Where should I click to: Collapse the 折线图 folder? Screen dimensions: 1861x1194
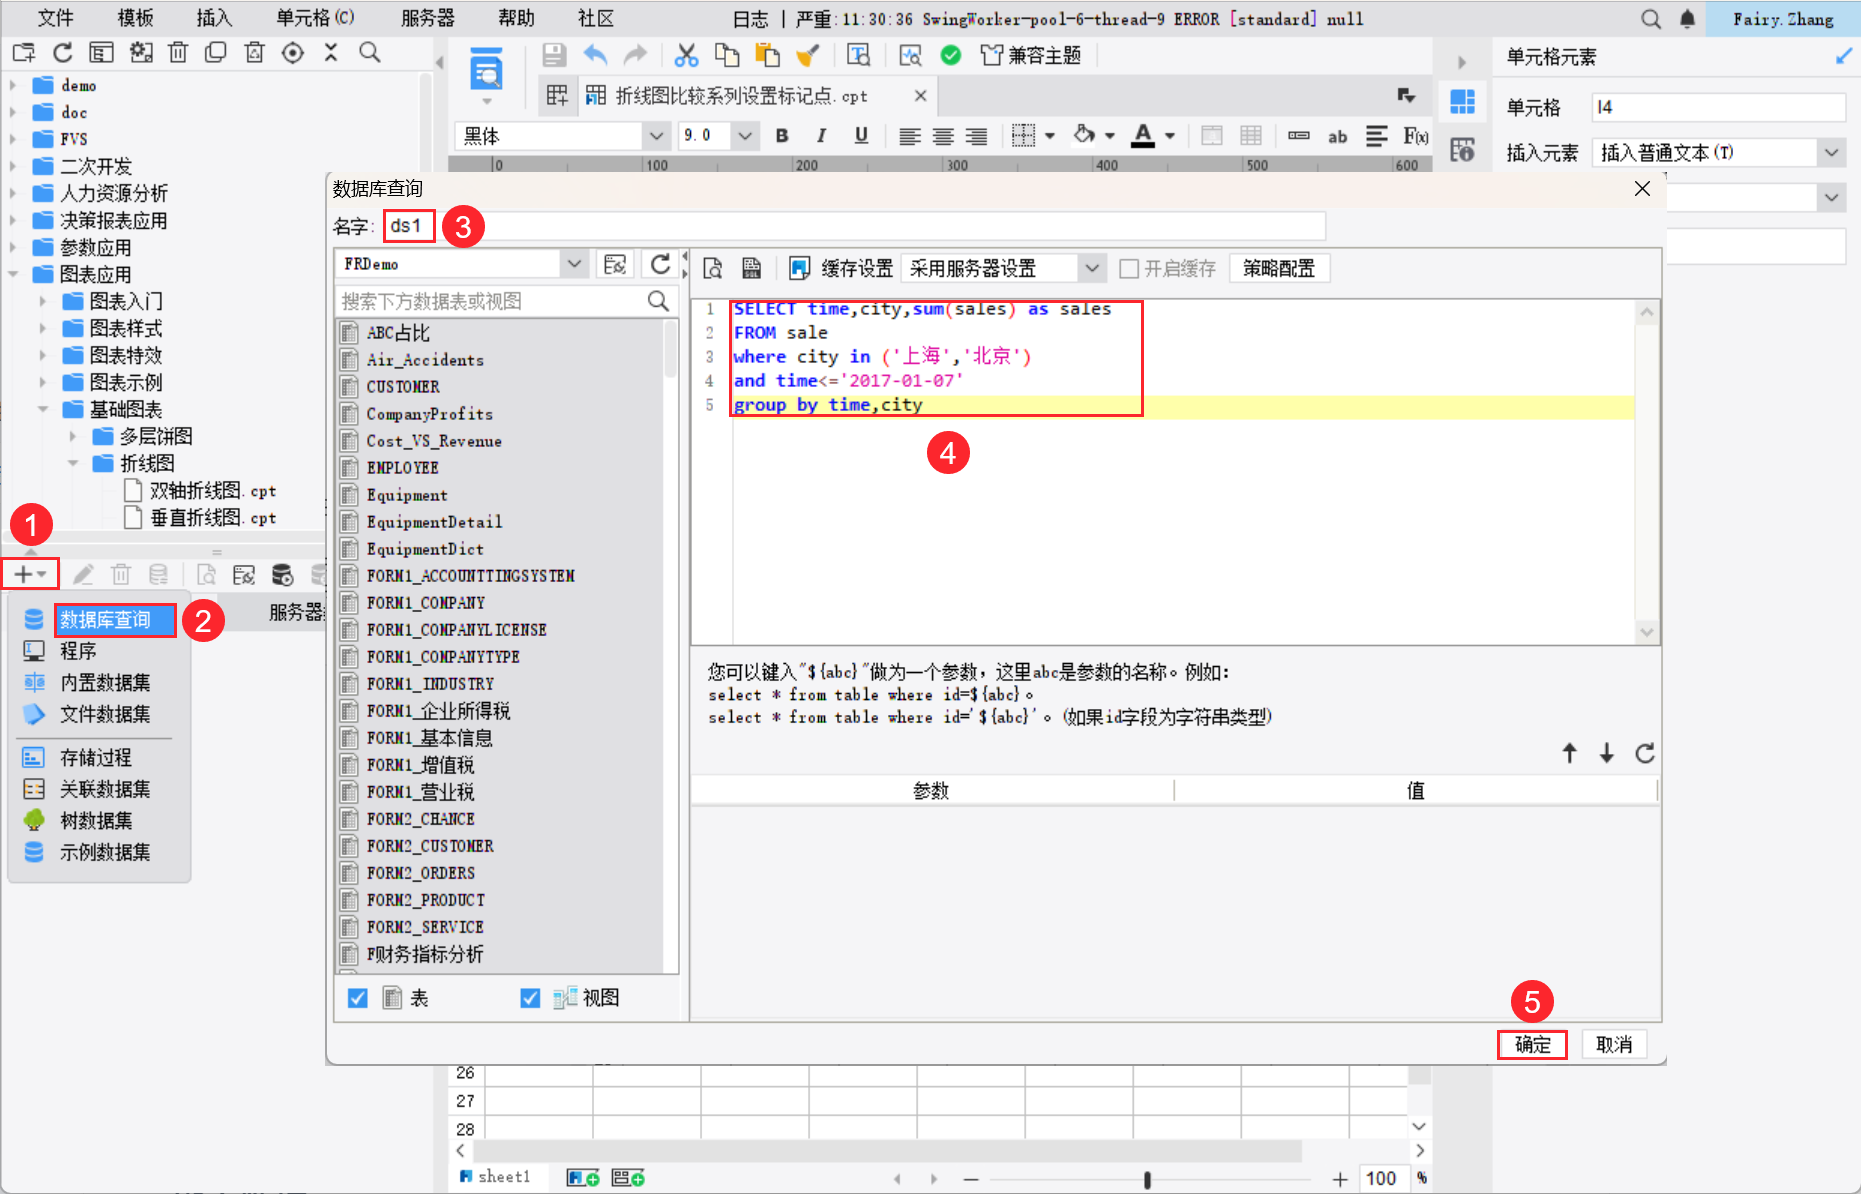coord(73,463)
